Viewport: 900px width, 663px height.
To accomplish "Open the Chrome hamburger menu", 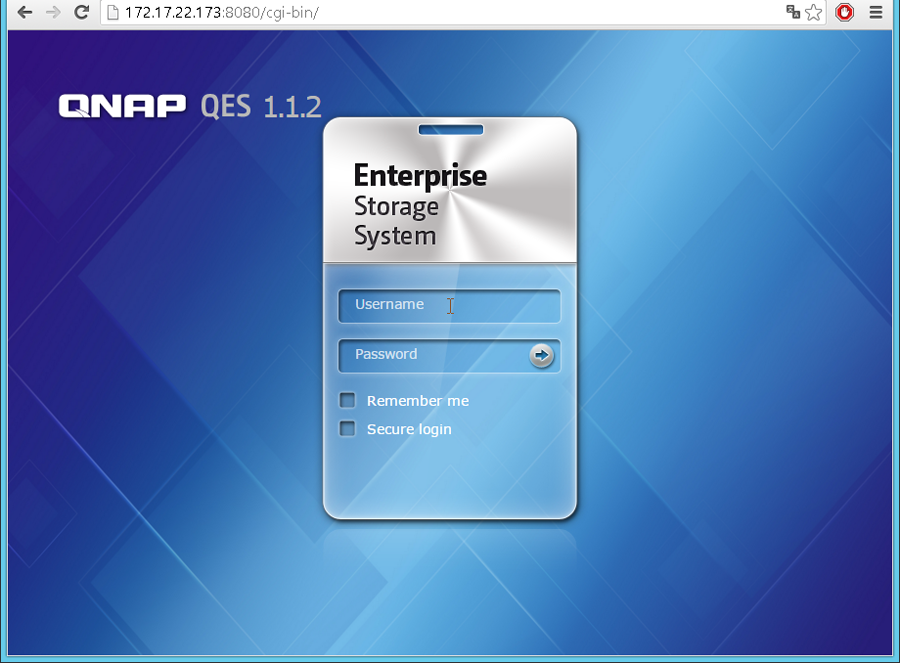I will click(x=876, y=13).
